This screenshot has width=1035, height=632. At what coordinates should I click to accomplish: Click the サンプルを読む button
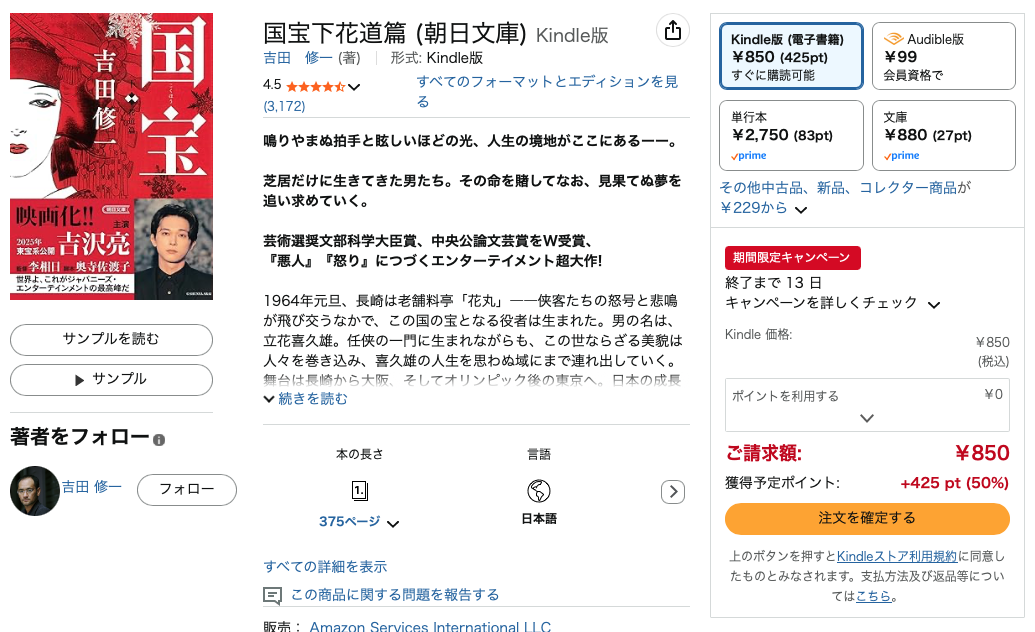(111, 339)
